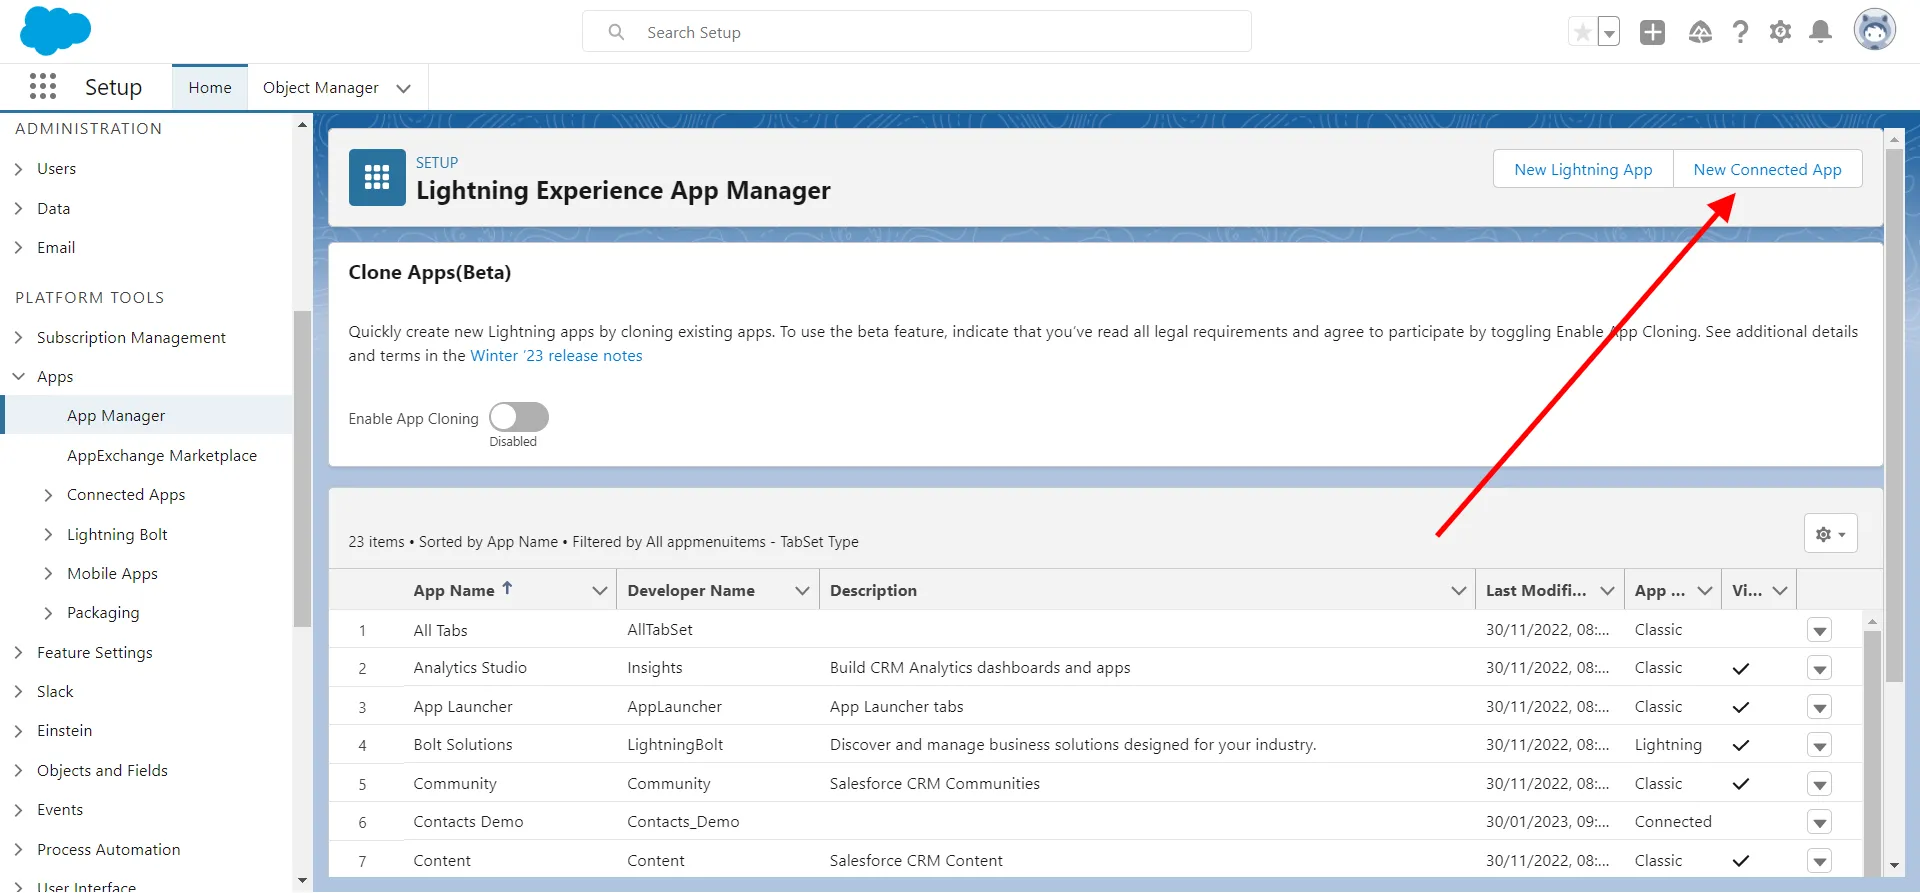Click the search magnifier icon
The height and width of the screenshot is (893, 1920).
click(616, 32)
